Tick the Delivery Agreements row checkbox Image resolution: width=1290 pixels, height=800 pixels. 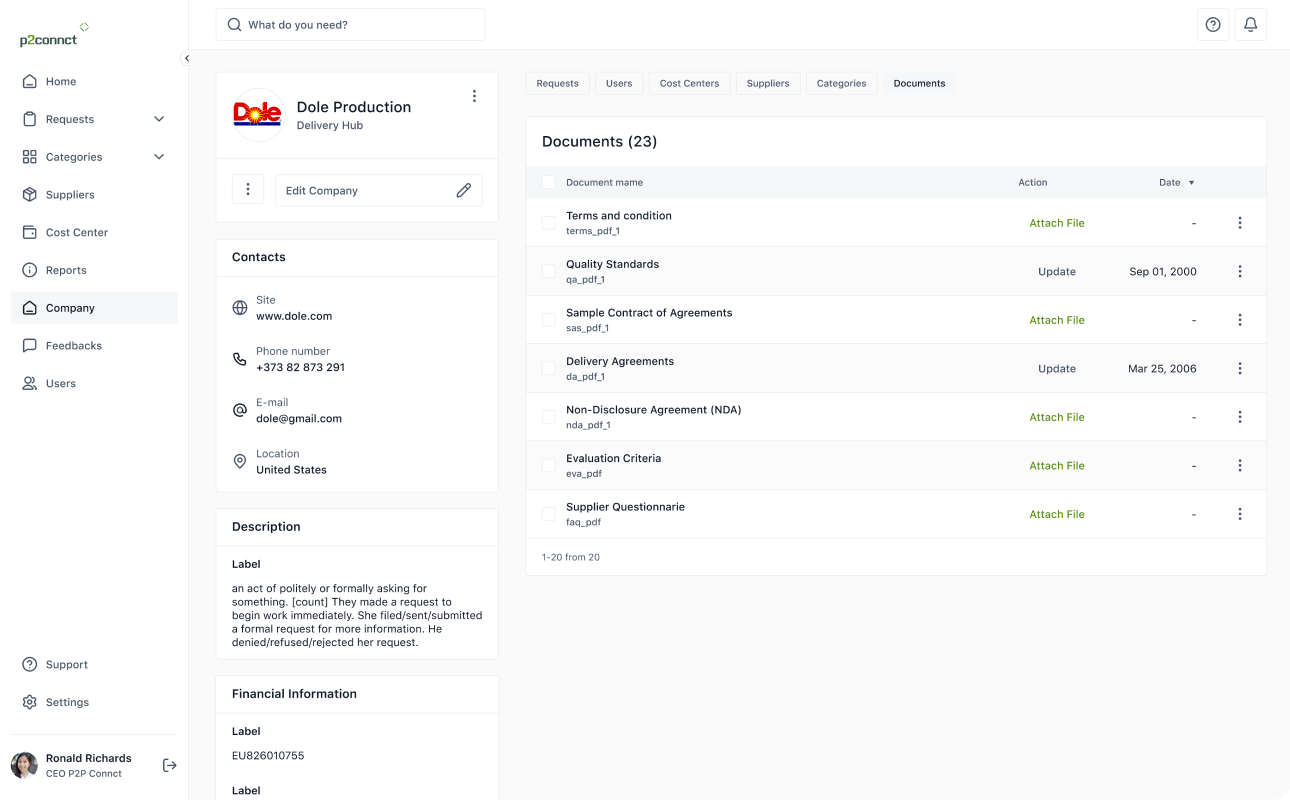click(548, 368)
